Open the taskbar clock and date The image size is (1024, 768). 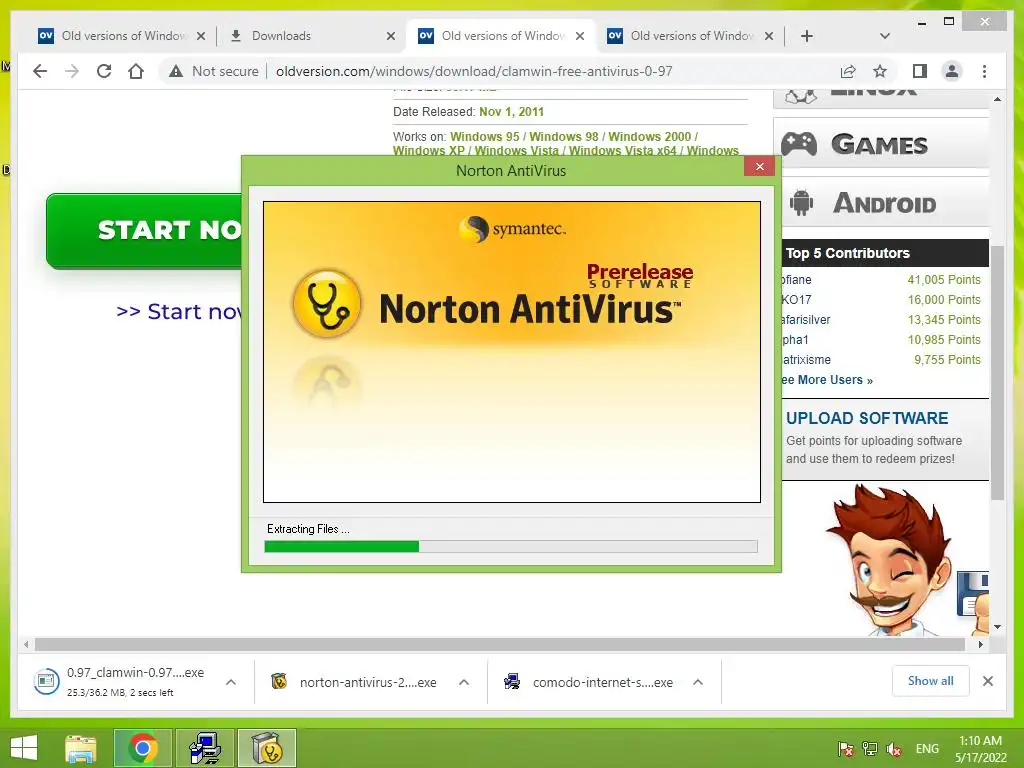click(x=980, y=749)
